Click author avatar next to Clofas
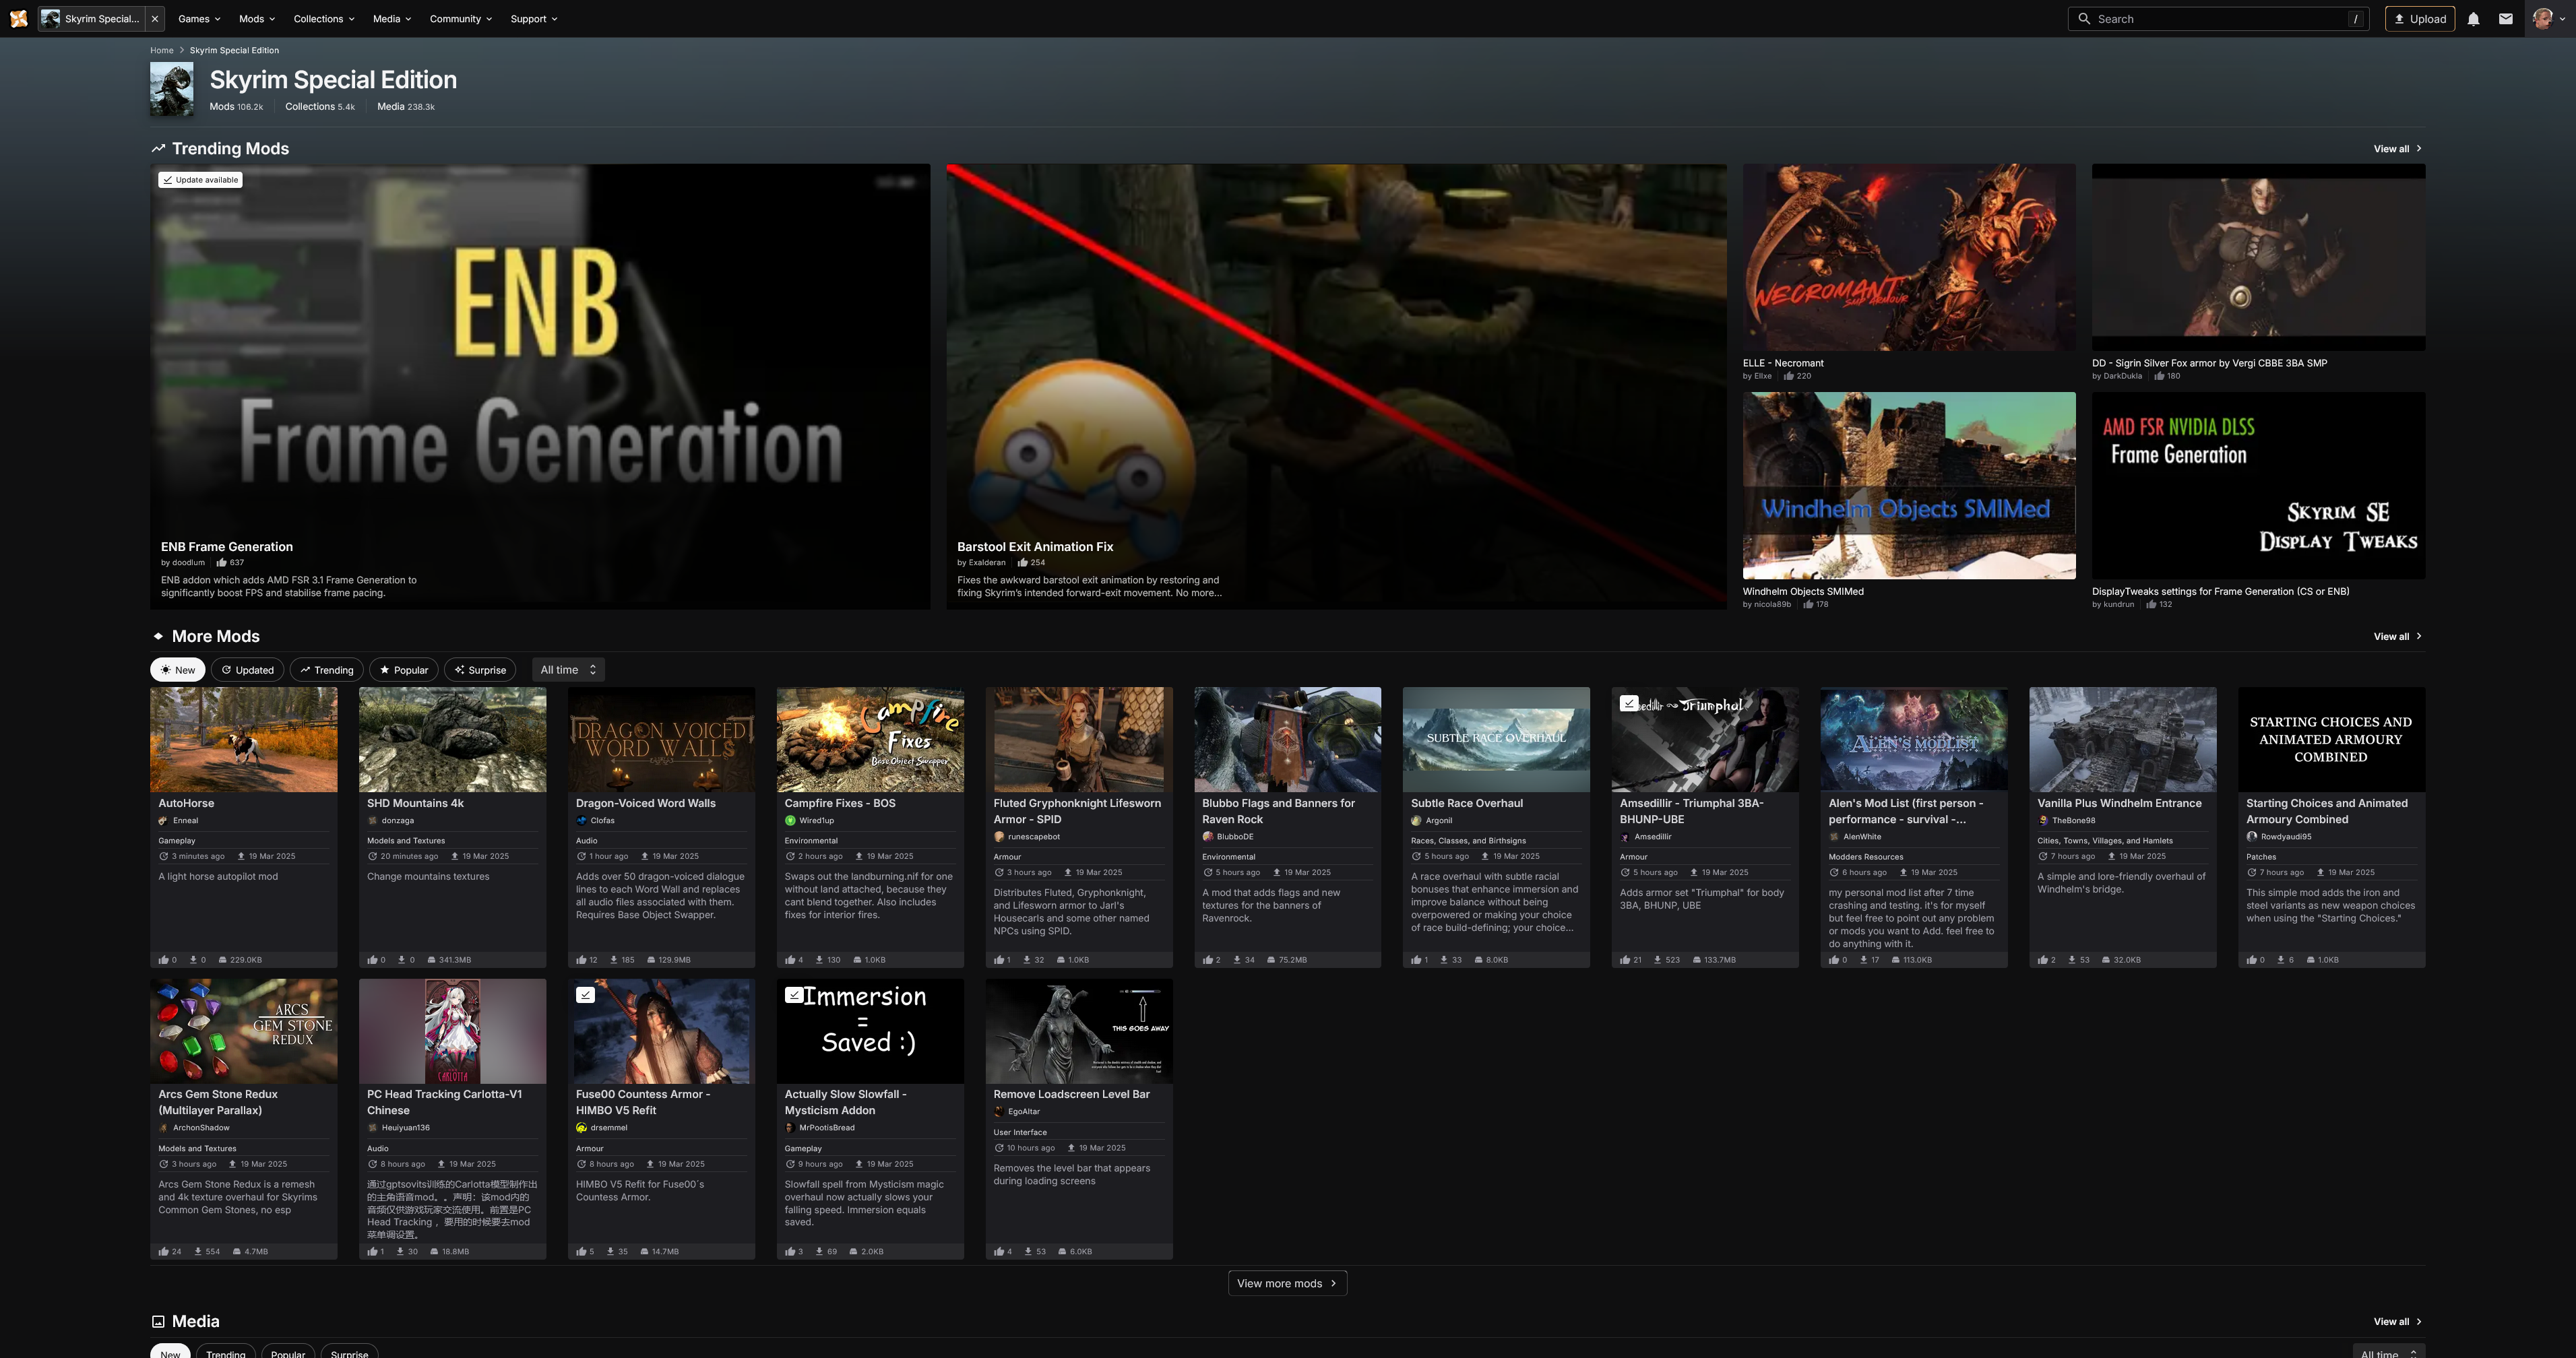 (581, 821)
